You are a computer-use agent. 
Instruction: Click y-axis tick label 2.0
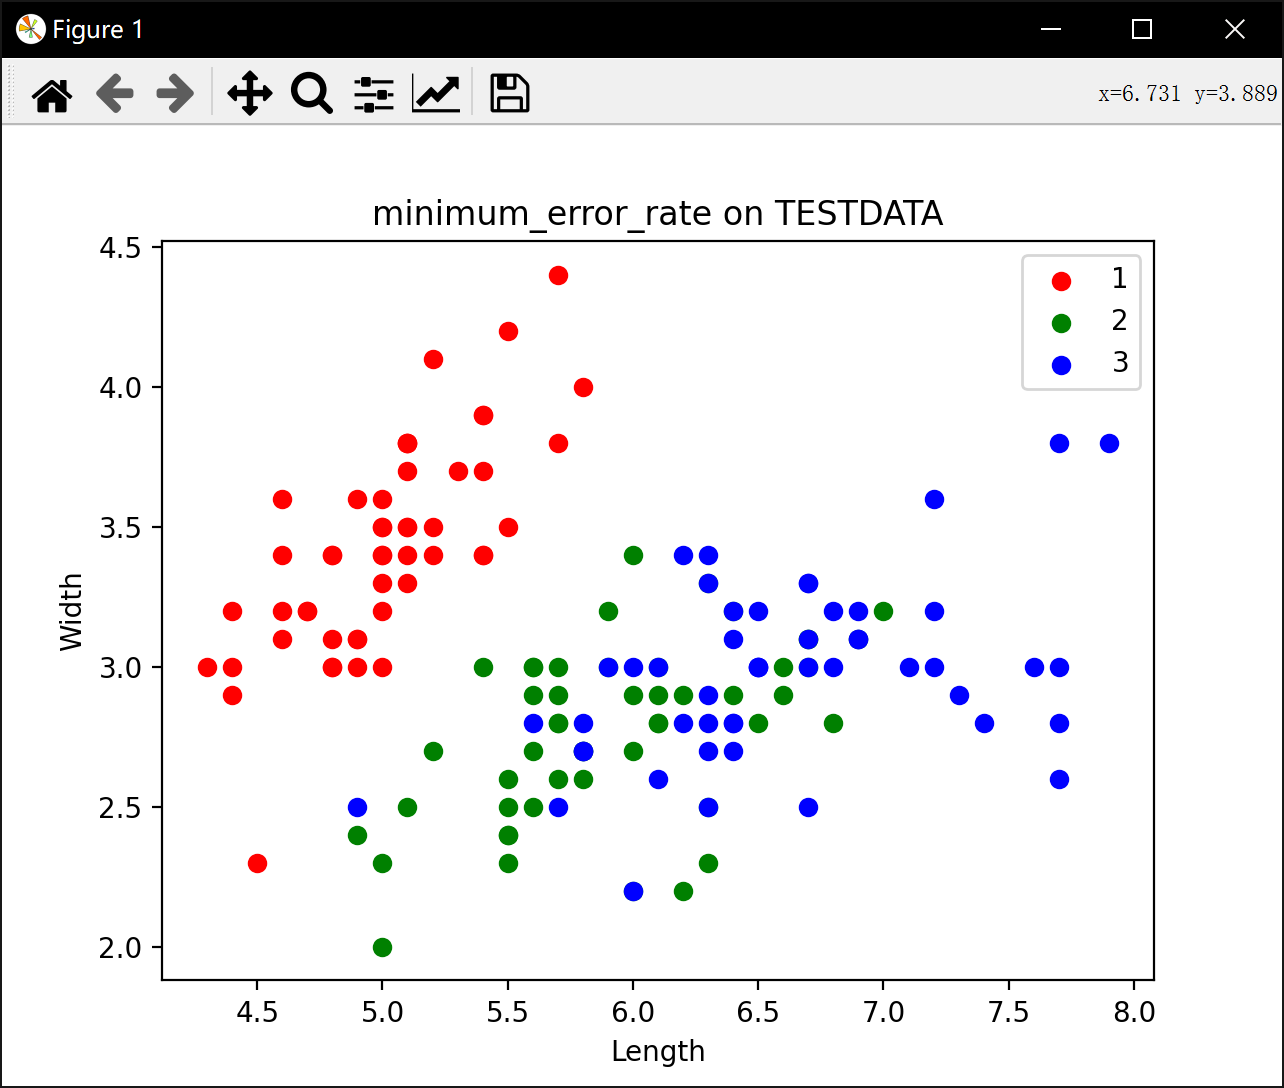119,947
